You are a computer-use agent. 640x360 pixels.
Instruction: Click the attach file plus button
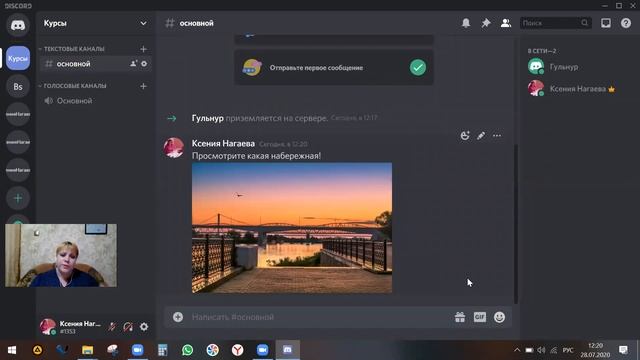178,317
